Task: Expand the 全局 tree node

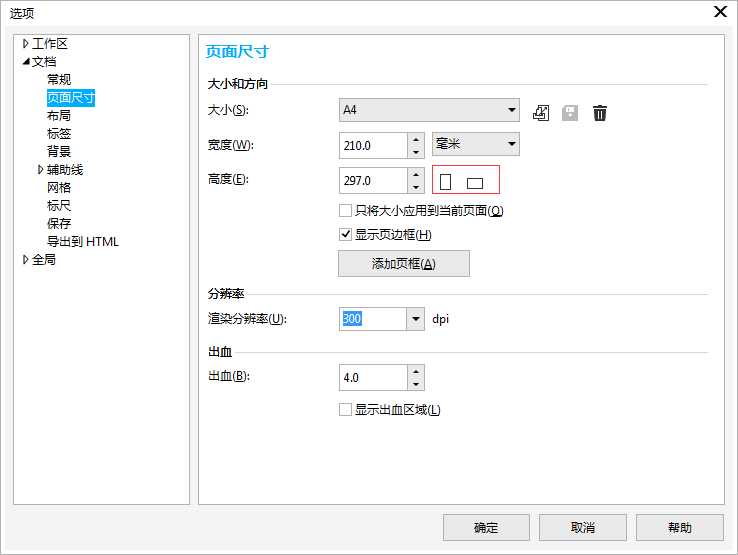Action: click(26, 260)
